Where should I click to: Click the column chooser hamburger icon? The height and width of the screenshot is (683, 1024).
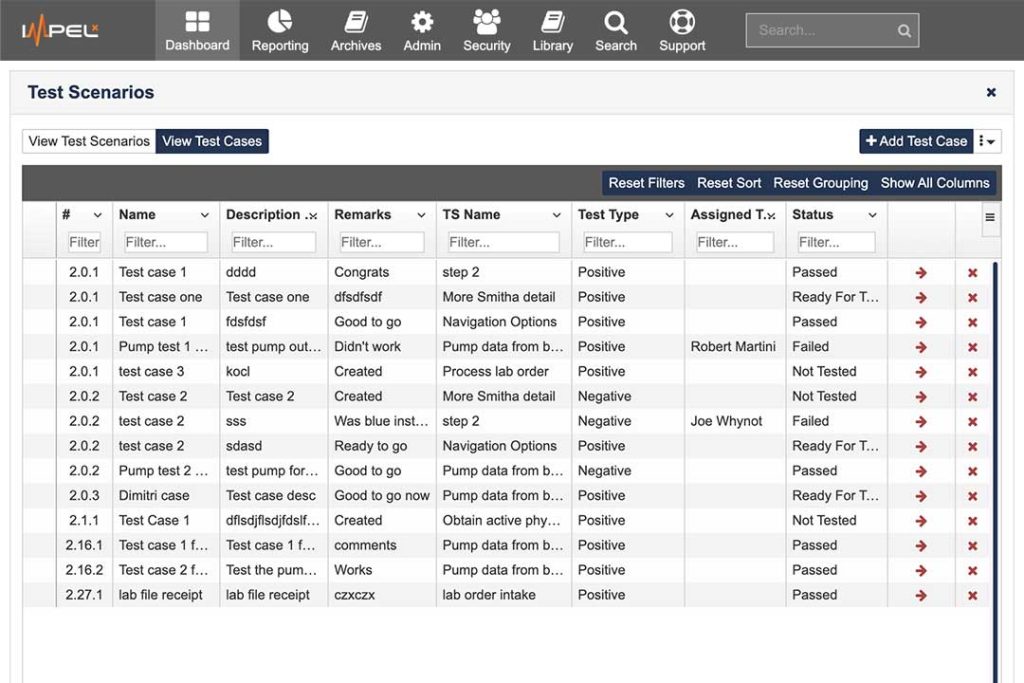989,216
